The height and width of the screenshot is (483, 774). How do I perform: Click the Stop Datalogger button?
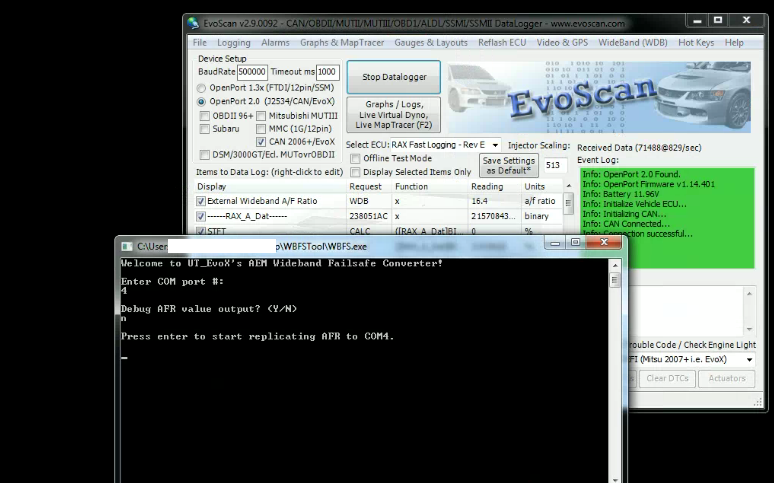tap(394, 77)
